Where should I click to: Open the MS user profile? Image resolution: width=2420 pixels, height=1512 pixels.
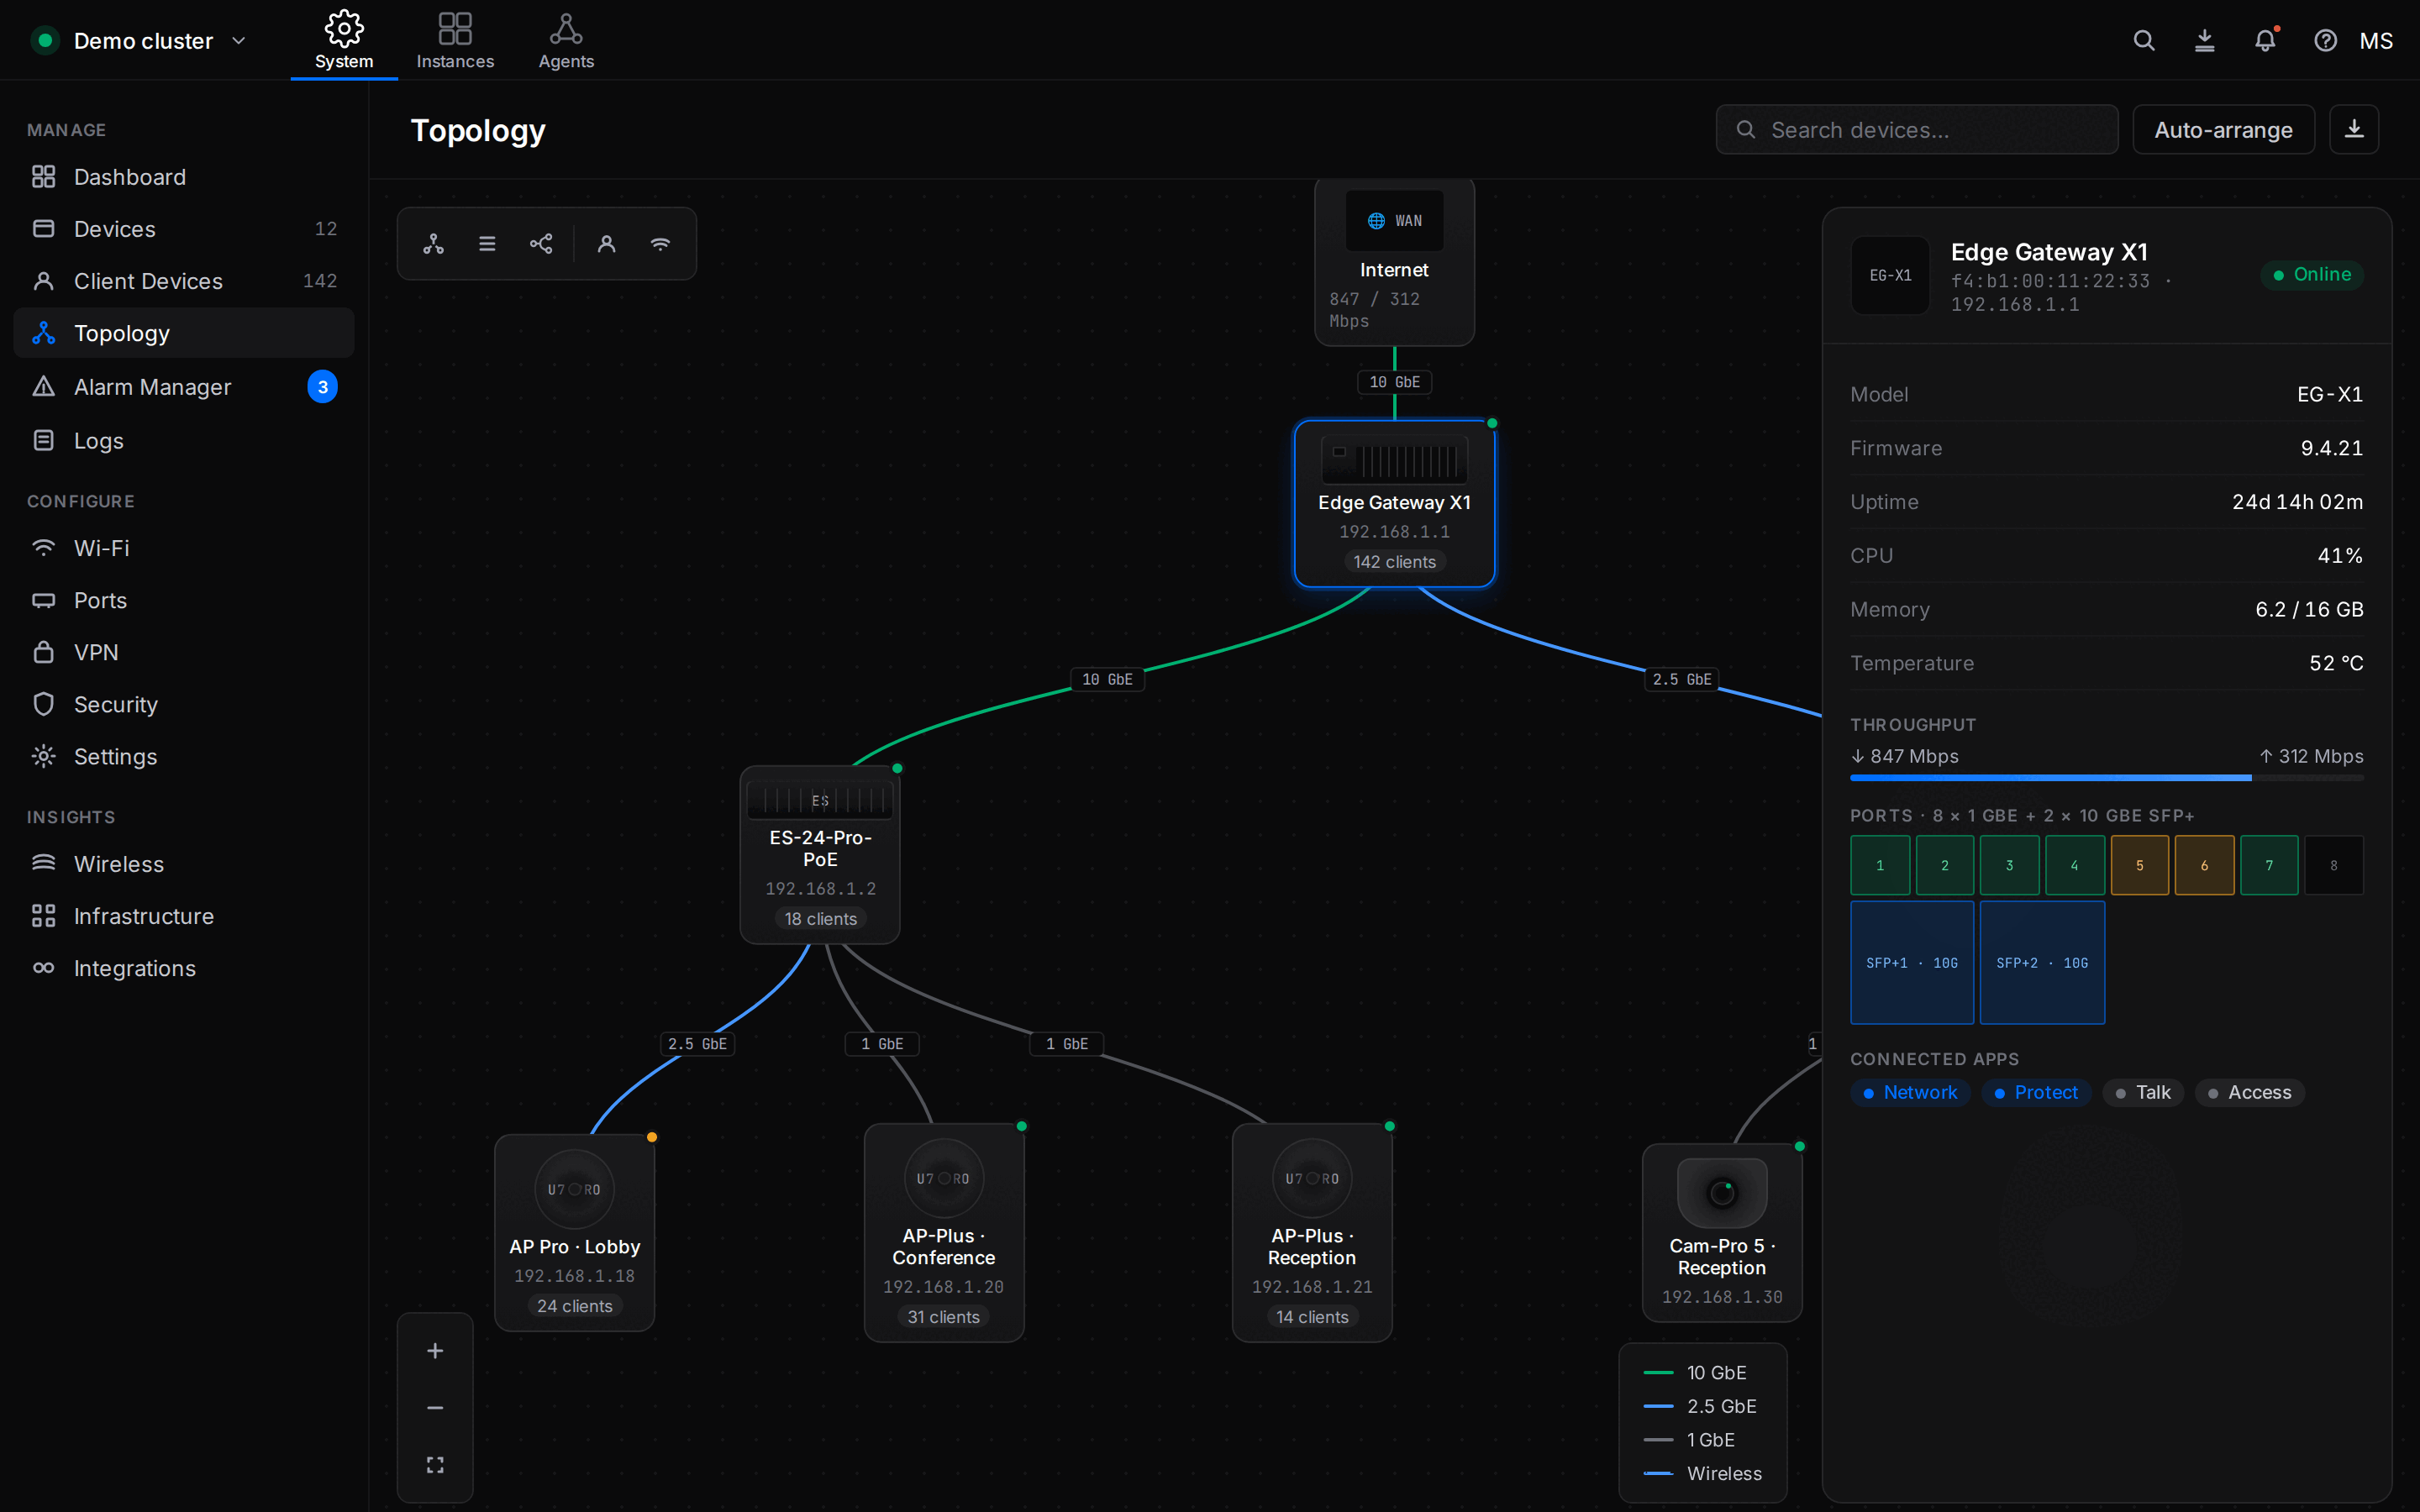click(x=2376, y=41)
